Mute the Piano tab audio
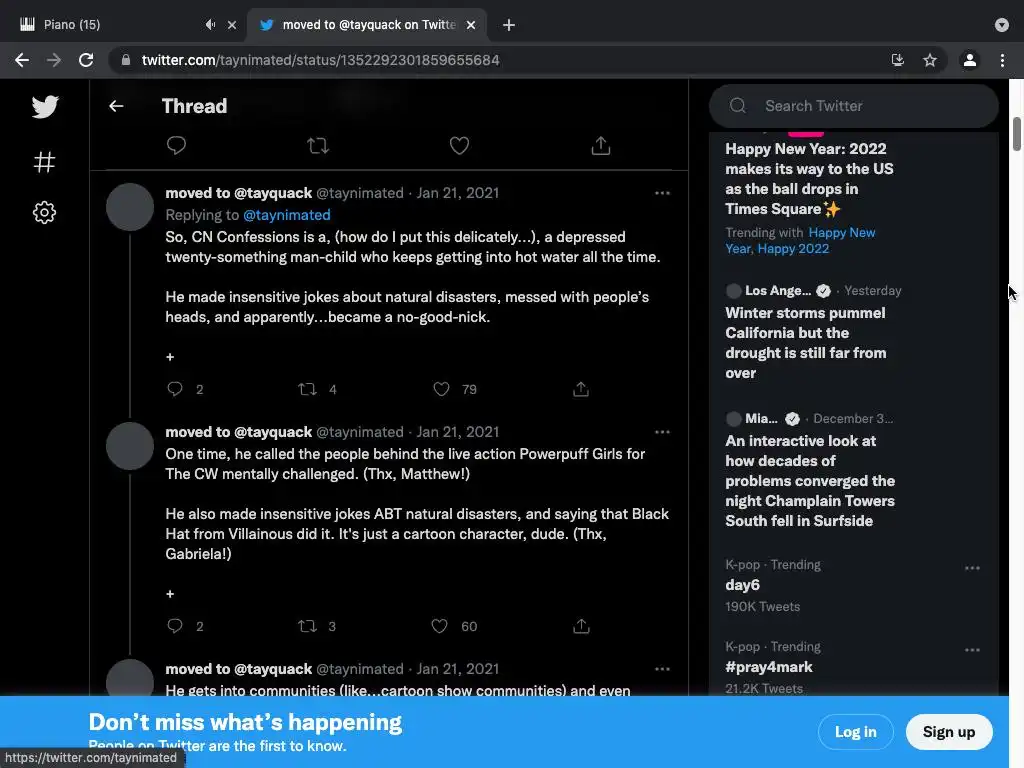The width and height of the screenshot is (1024, 768). (211, 25)
